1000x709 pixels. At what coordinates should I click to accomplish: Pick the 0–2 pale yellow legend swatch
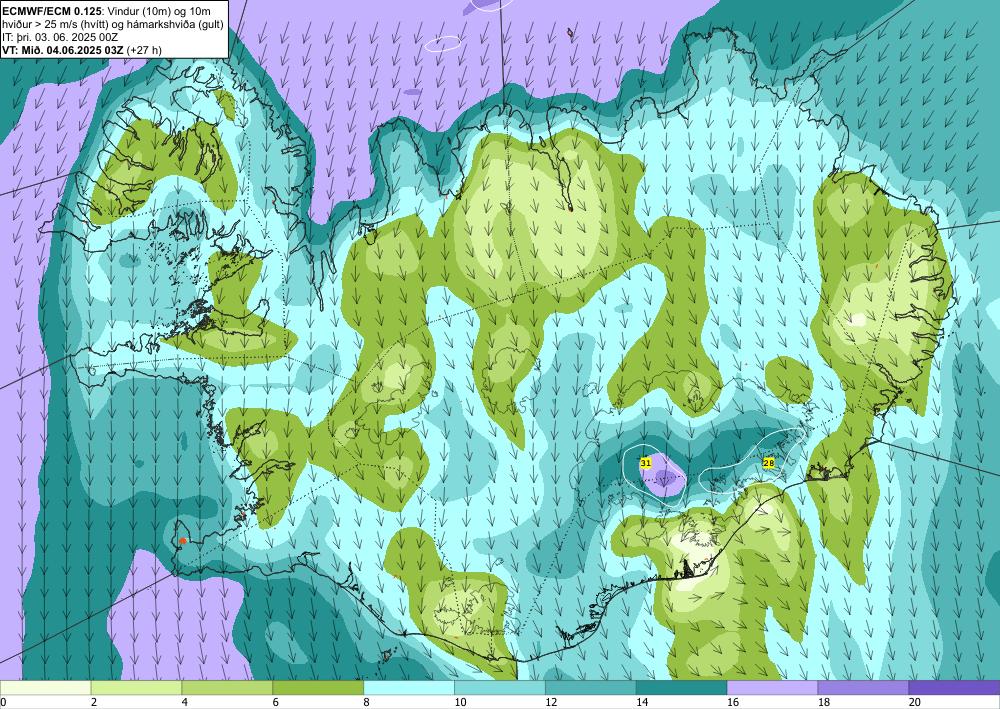(45, 688)
